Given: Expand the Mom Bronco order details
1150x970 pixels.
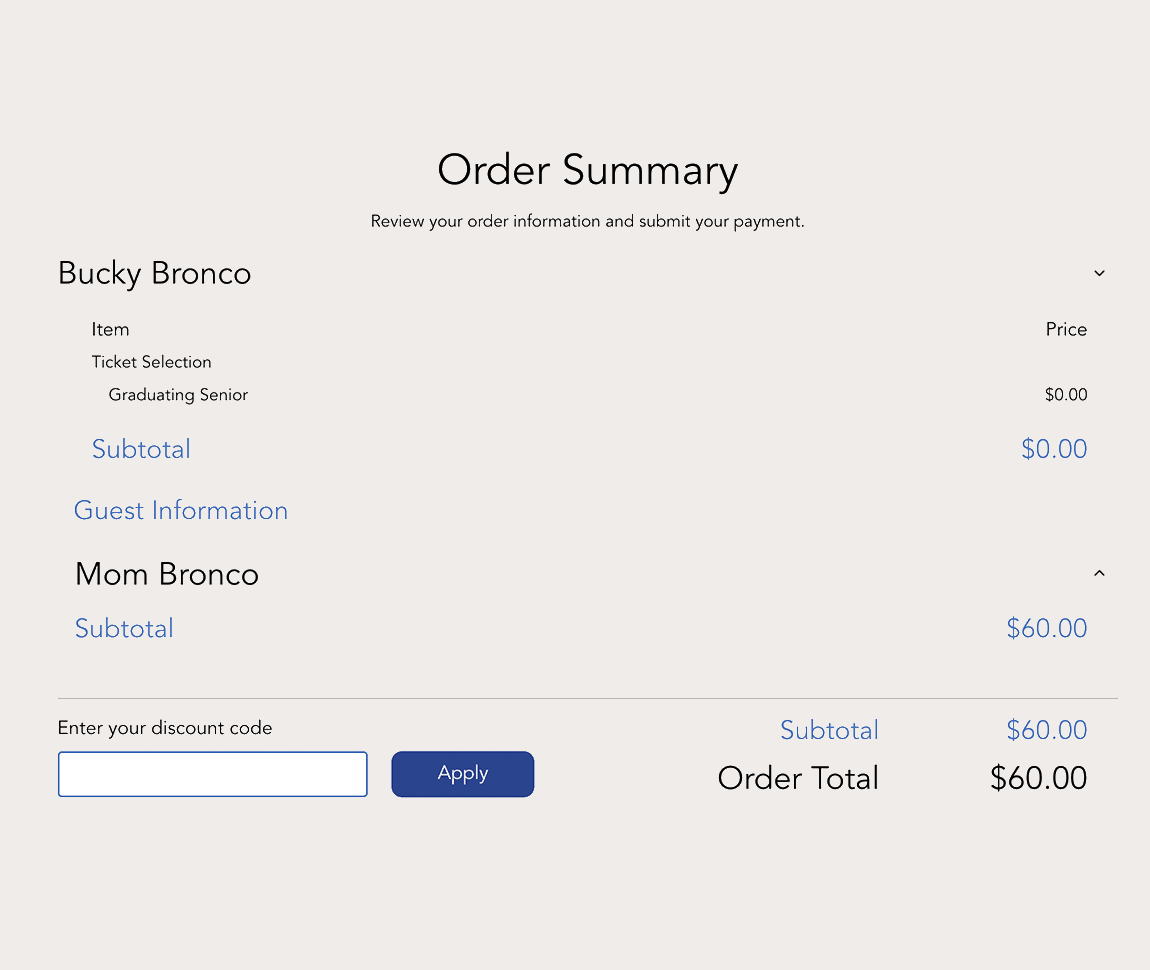Looking at the screenshot, I should point(1099,573).
